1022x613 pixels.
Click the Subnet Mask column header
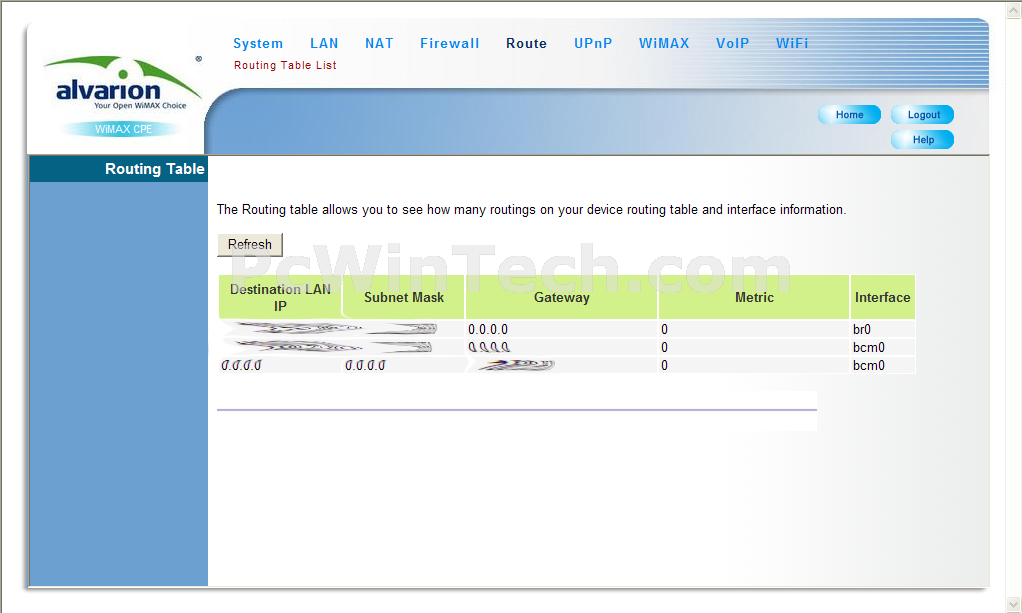tap(403, 297)
